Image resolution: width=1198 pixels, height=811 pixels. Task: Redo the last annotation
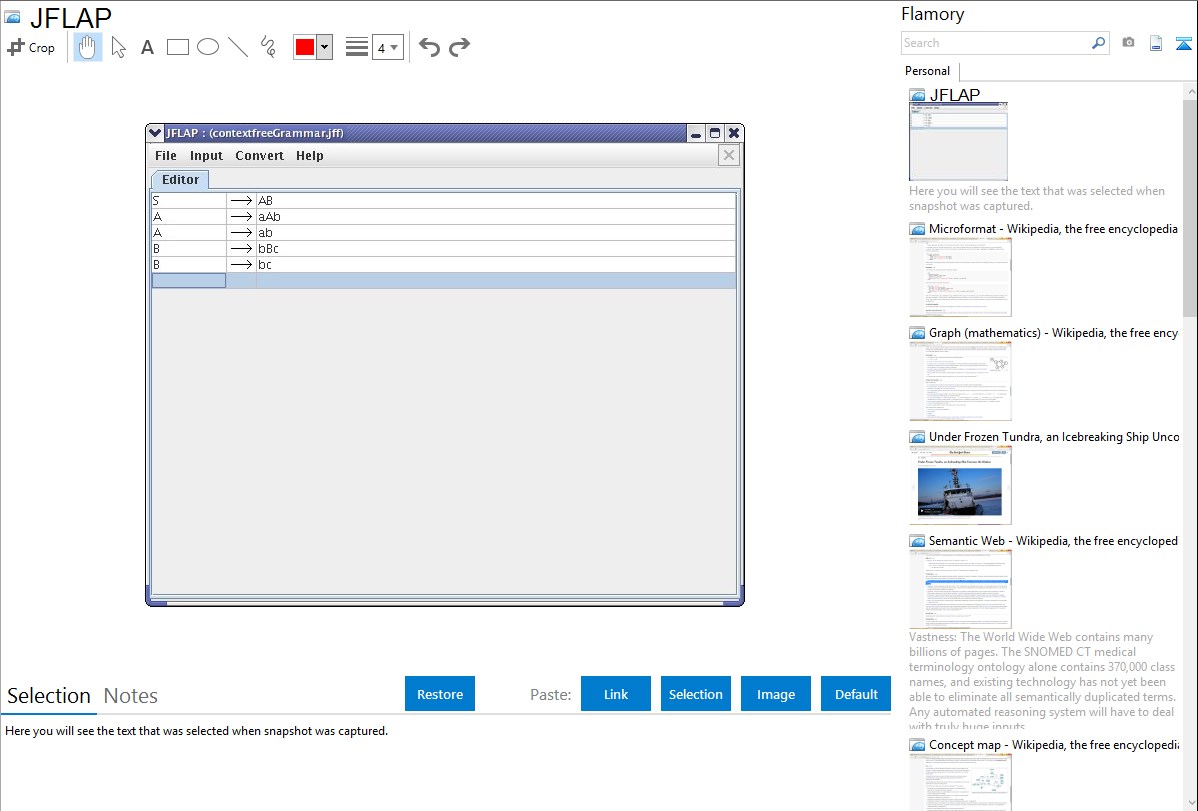(459, 47)
